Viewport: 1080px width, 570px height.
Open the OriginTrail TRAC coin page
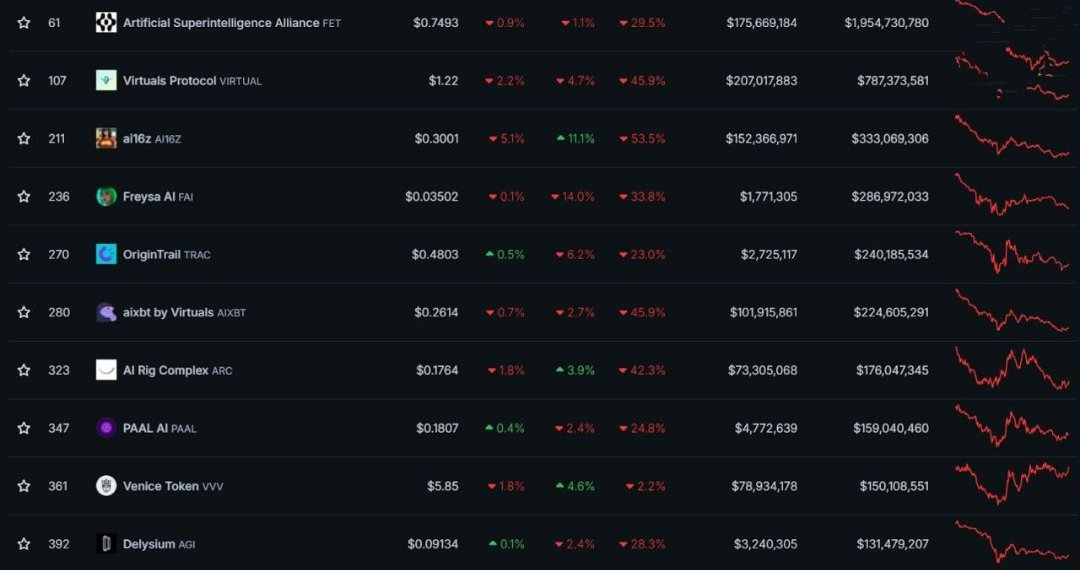pyautogui.click(x=167, y=255)
